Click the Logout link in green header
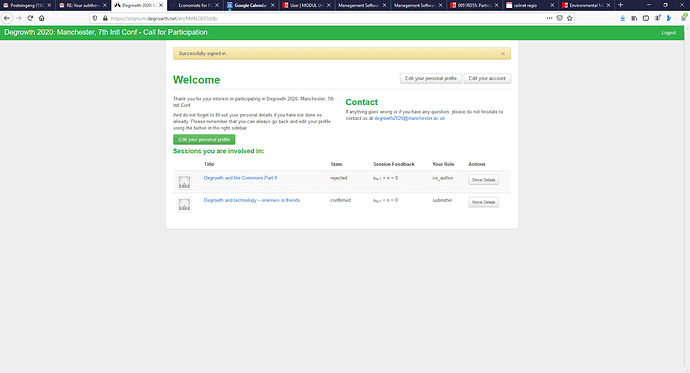 click(668, 33)
